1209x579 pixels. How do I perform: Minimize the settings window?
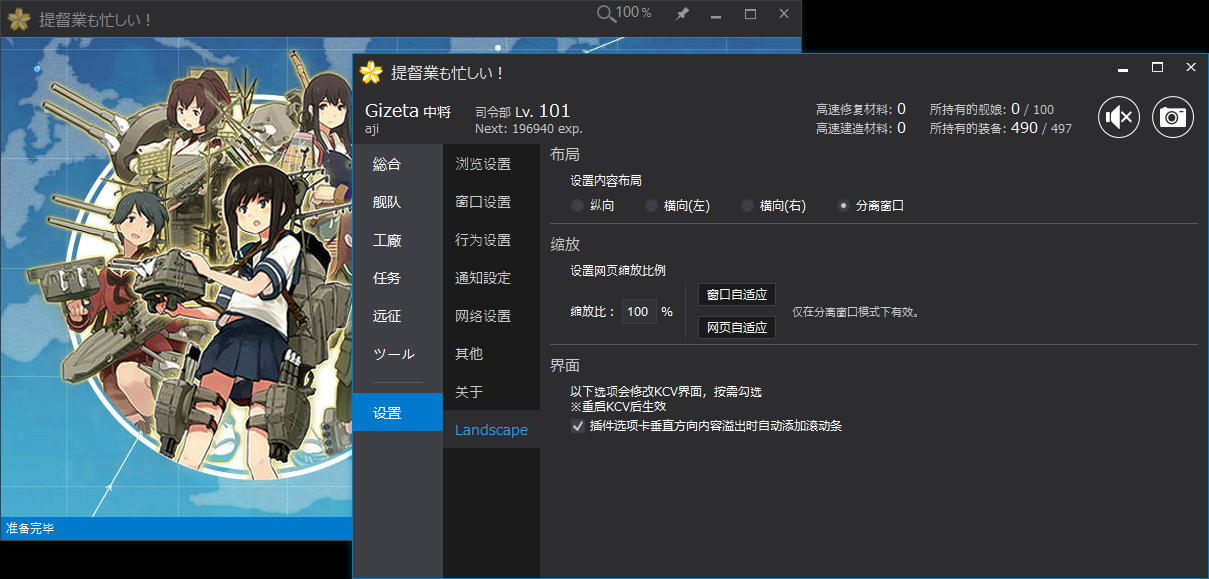click(x=1124, y=68)
